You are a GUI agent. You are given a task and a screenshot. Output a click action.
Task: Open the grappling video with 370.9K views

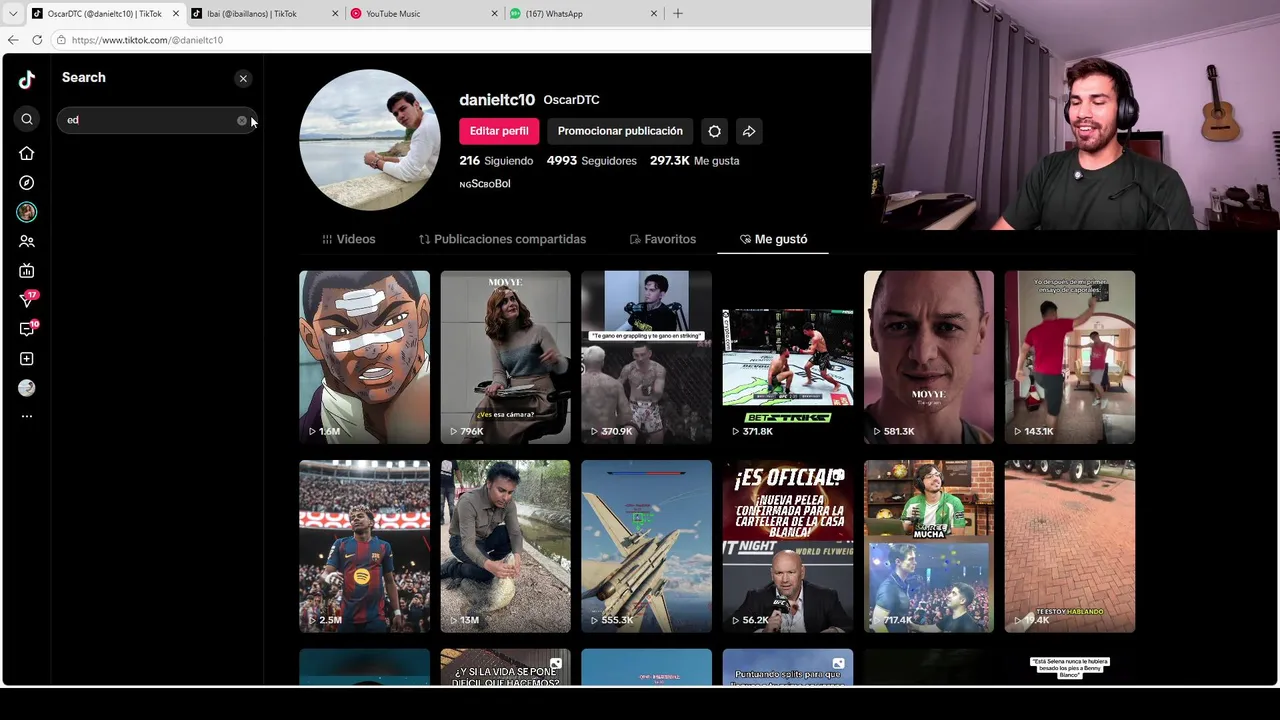pyautogui.click(x=646, y=357)
